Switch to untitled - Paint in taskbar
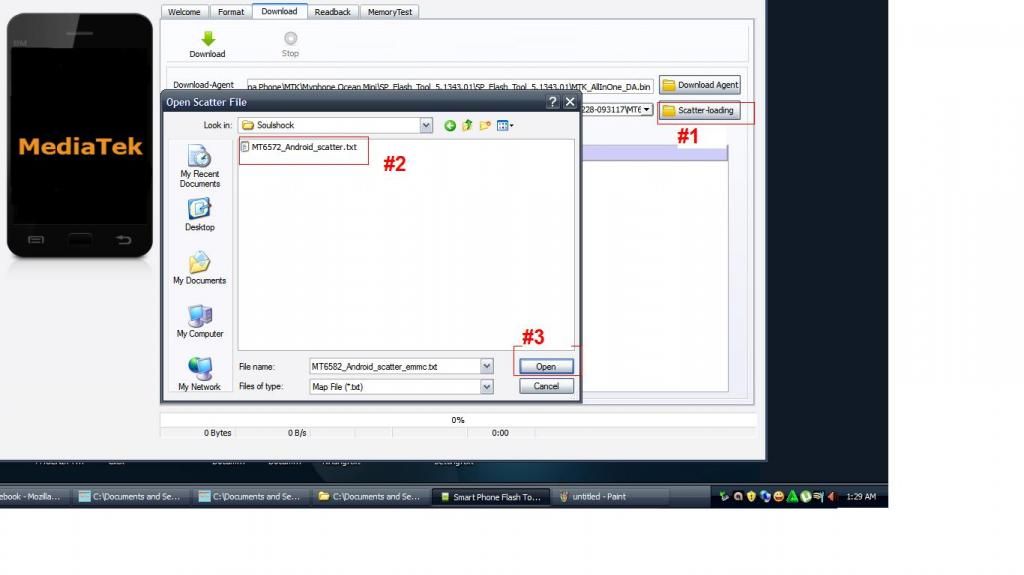1024x575 pixels. tap(596, 496)
